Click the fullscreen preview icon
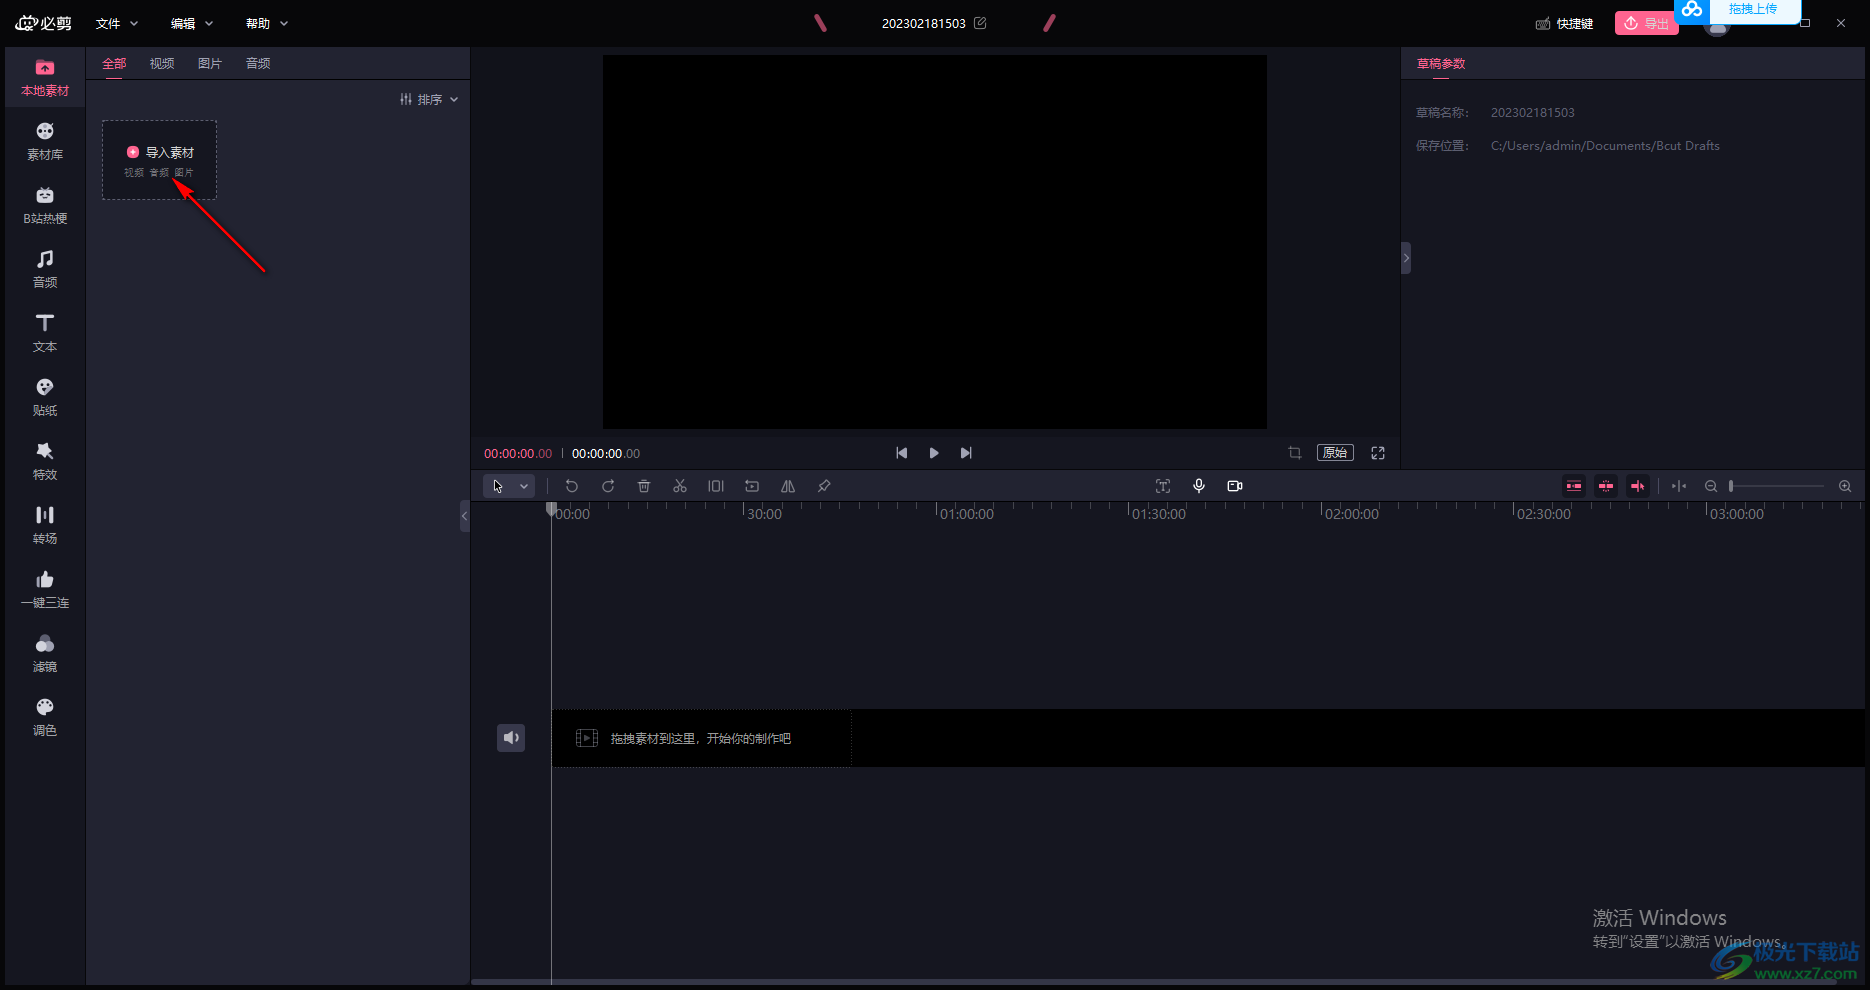The height and width of the screenshot is (990, 1870). 1378,453
